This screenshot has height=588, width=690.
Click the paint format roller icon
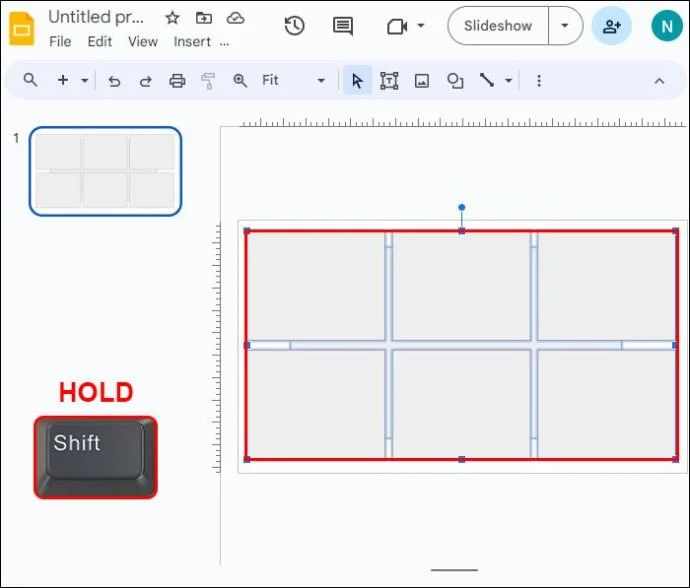(208, 81)
